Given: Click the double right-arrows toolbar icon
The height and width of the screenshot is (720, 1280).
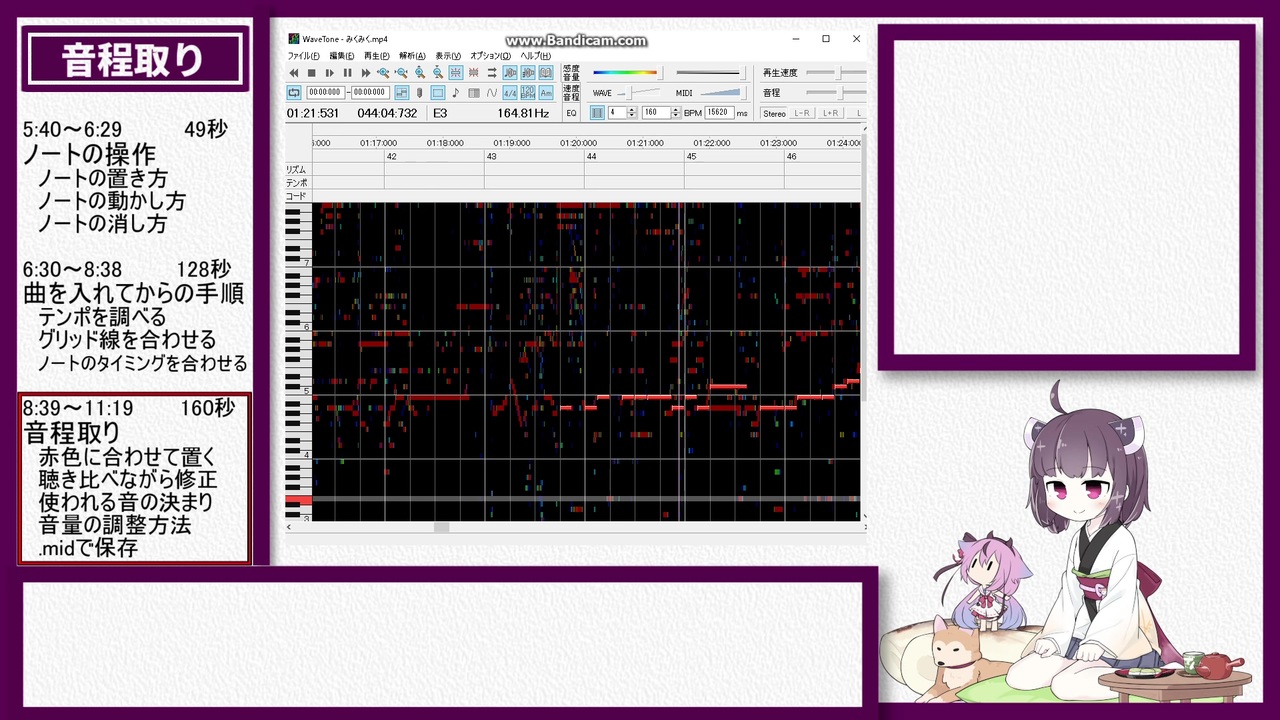Looking at the screenshot, I should click(x=492, y=73).
